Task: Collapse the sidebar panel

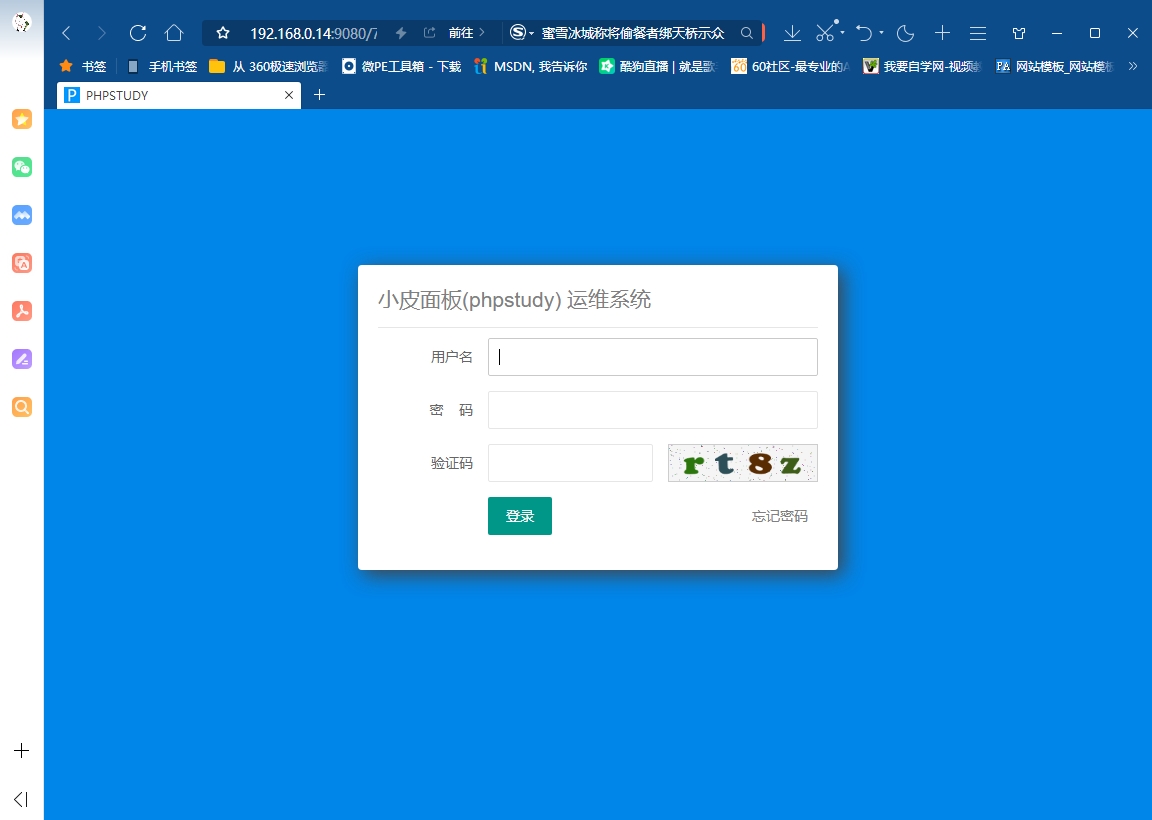Action: click(x=21, y=799)
